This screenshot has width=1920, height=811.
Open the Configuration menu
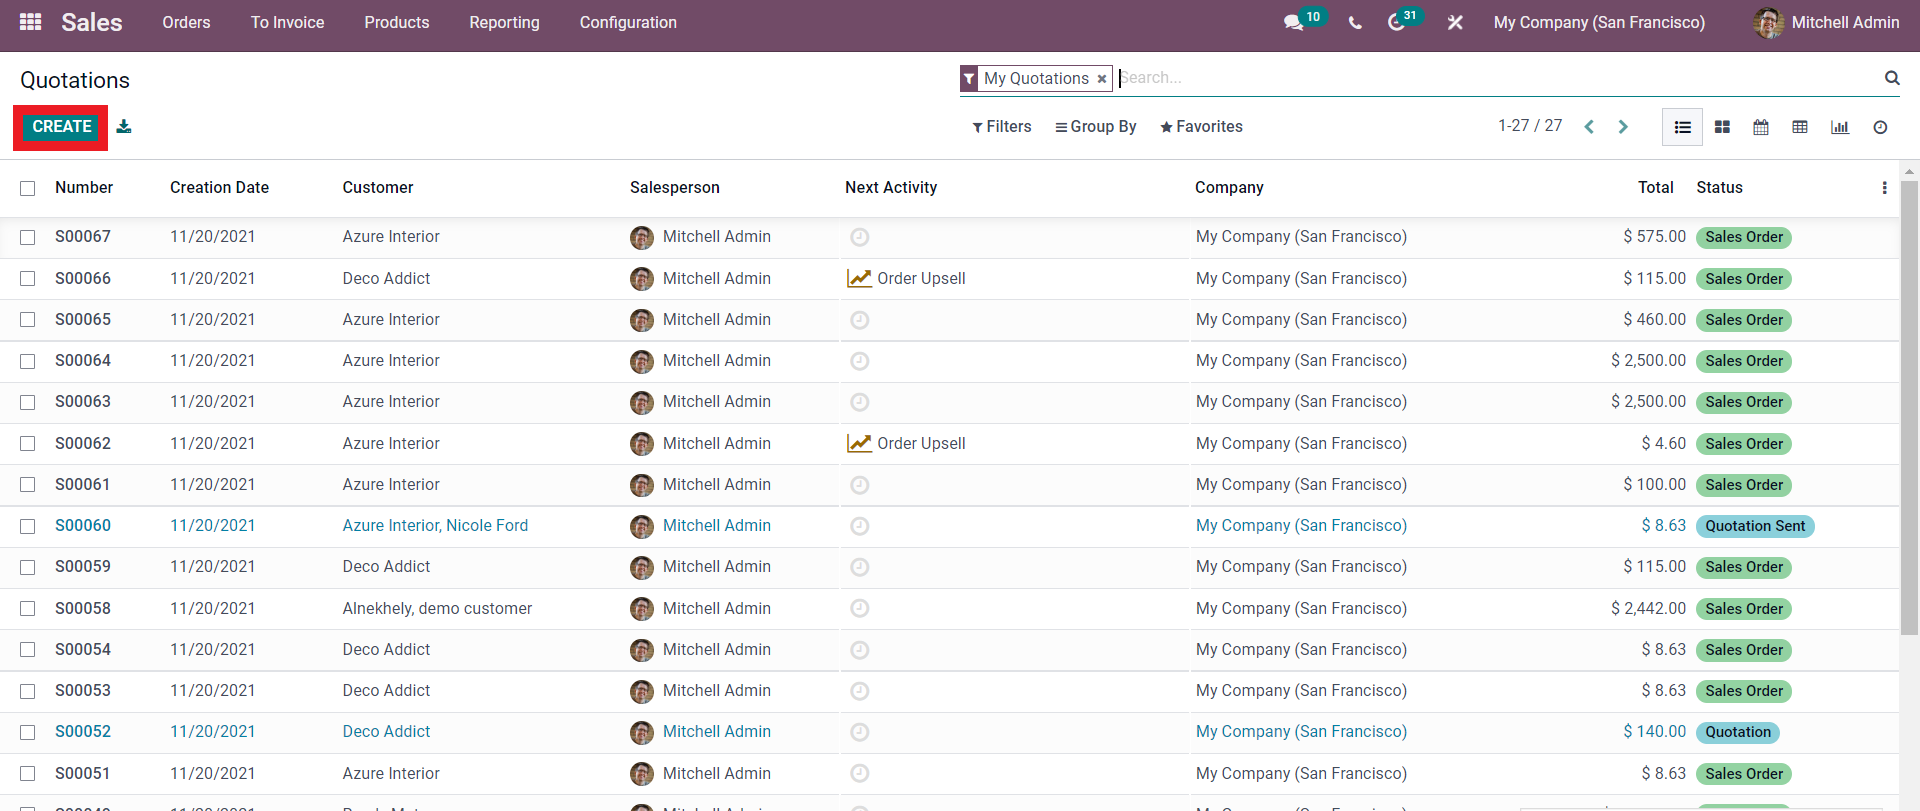point(628,22)
